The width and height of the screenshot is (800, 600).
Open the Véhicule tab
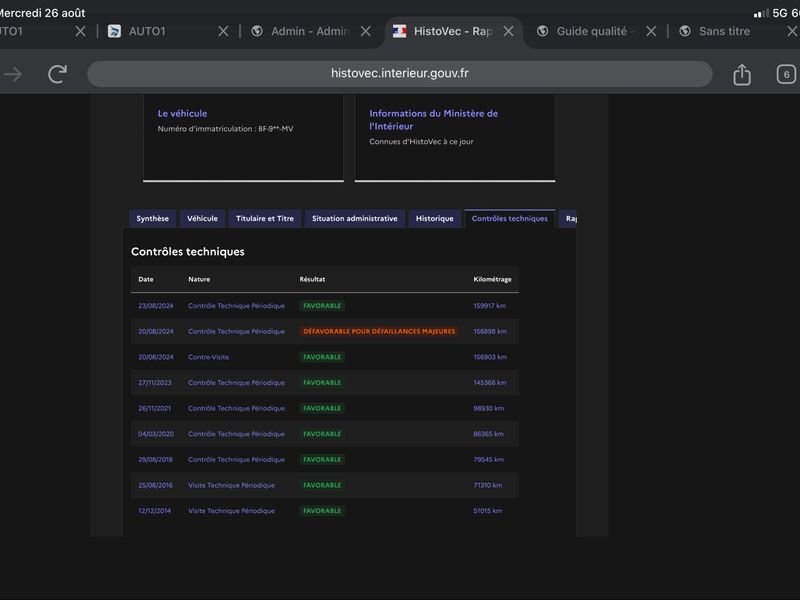(x=202, y=218)
